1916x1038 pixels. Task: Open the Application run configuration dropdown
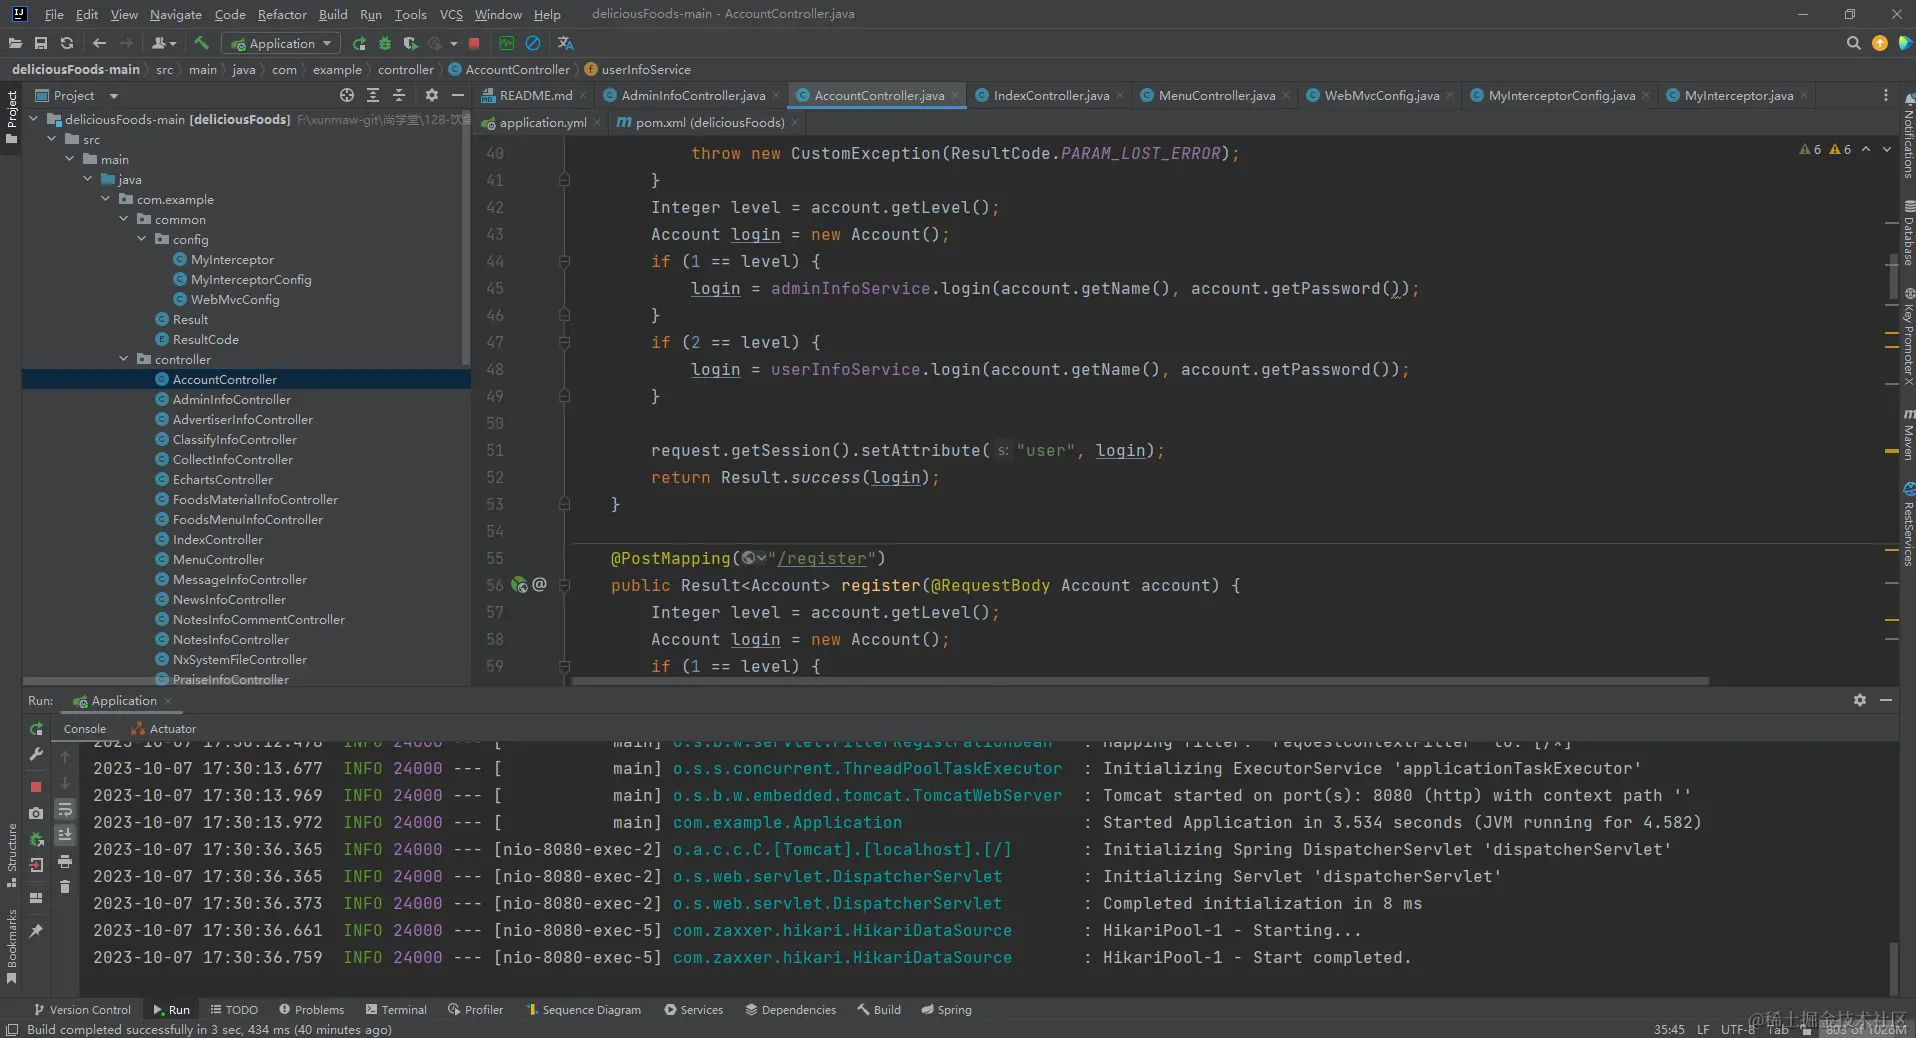[281, 43]
